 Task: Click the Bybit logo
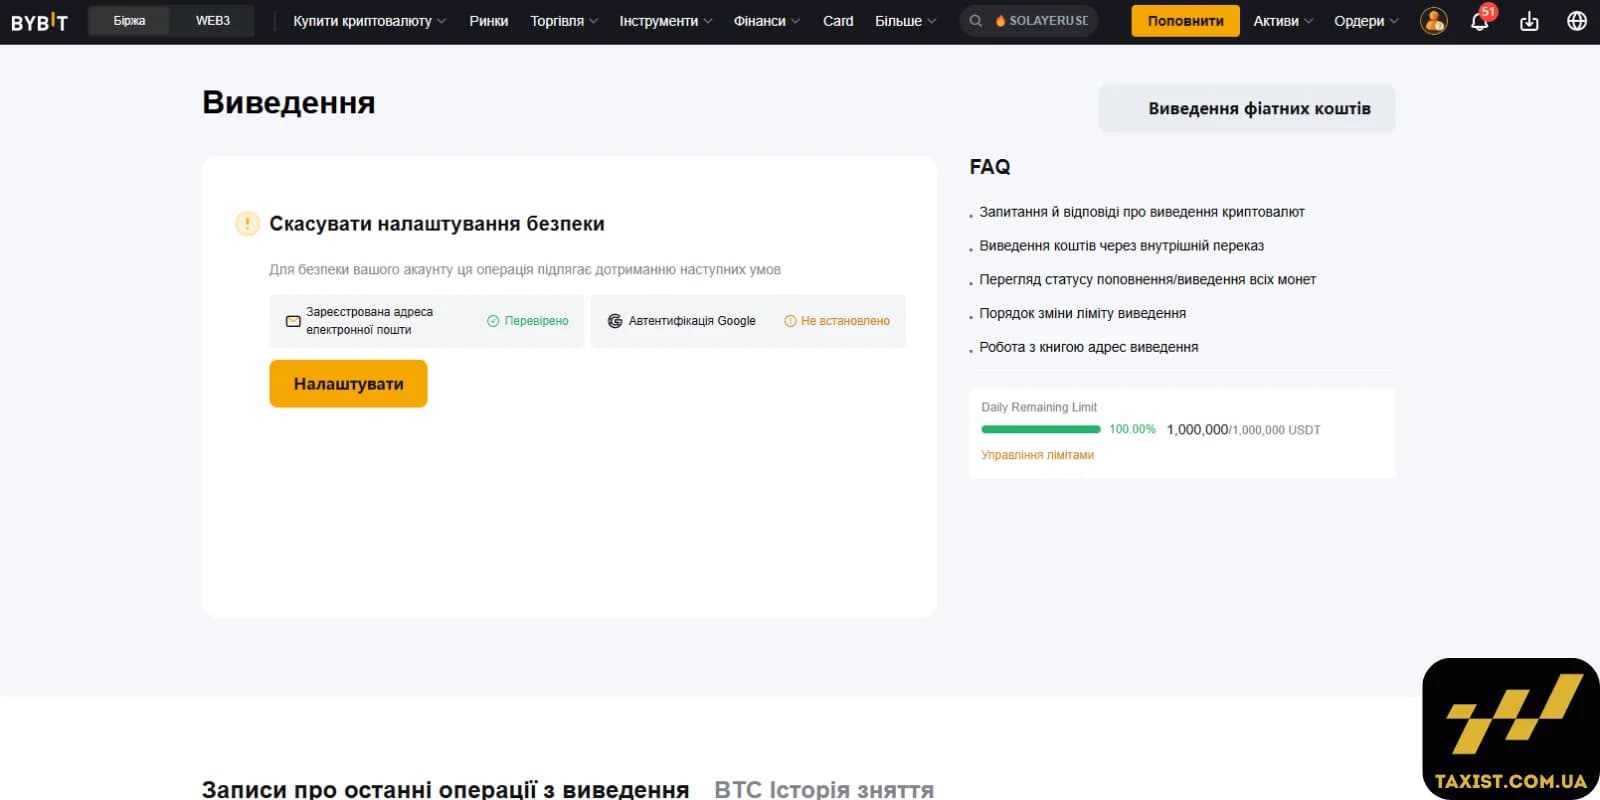(39, 21)
